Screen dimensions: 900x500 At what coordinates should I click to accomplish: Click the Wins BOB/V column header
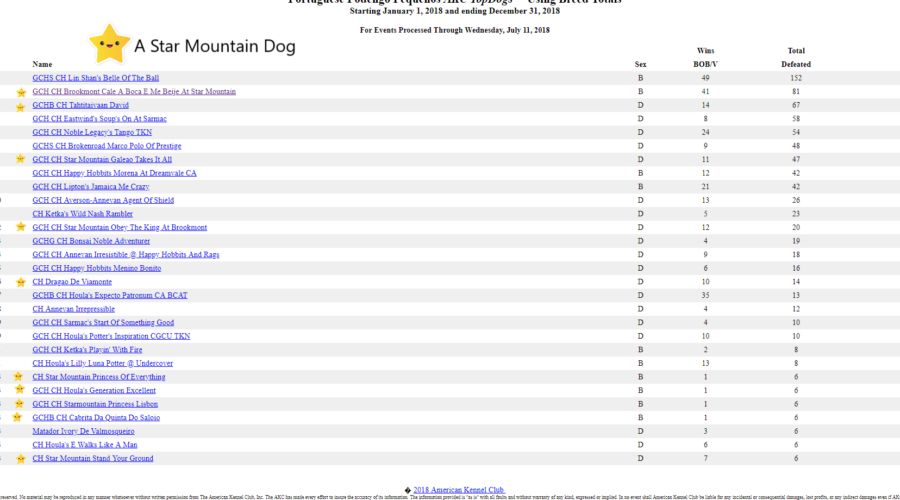705,57
